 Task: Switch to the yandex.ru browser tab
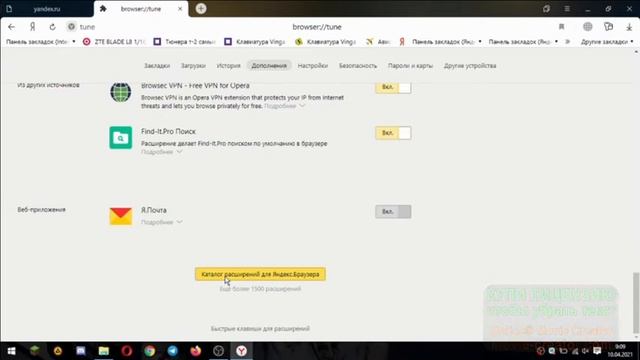click(47, 9)
